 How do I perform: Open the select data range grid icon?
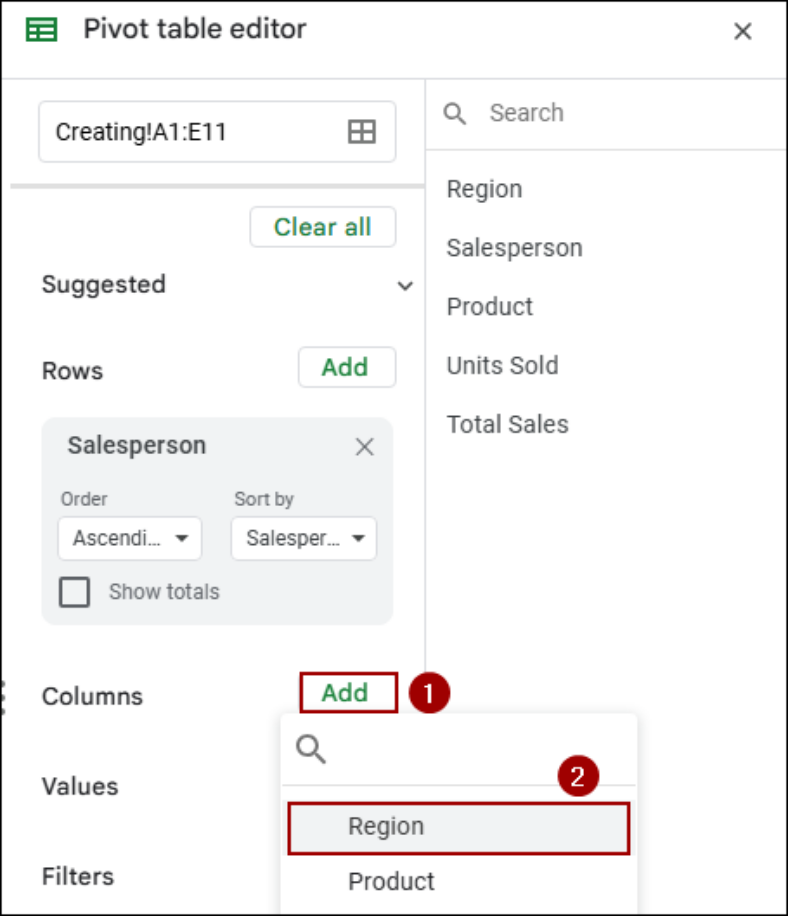[x=362, y=131]
